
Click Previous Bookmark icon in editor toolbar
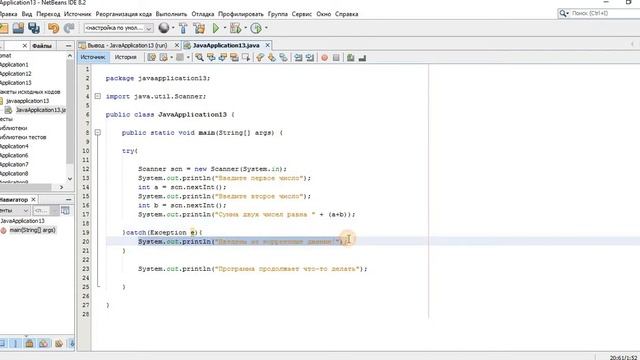[260, 58]
